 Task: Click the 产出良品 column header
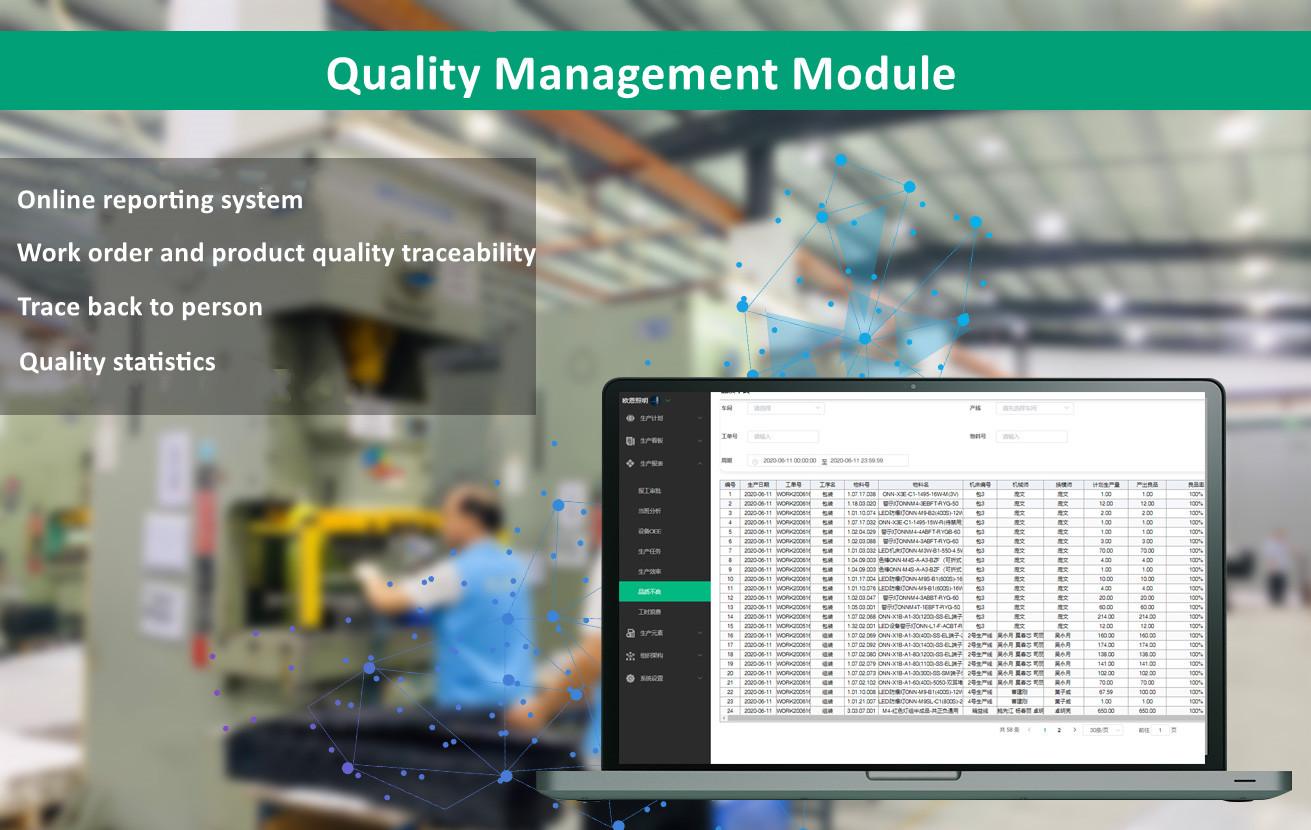click(x=1147, y=484)
